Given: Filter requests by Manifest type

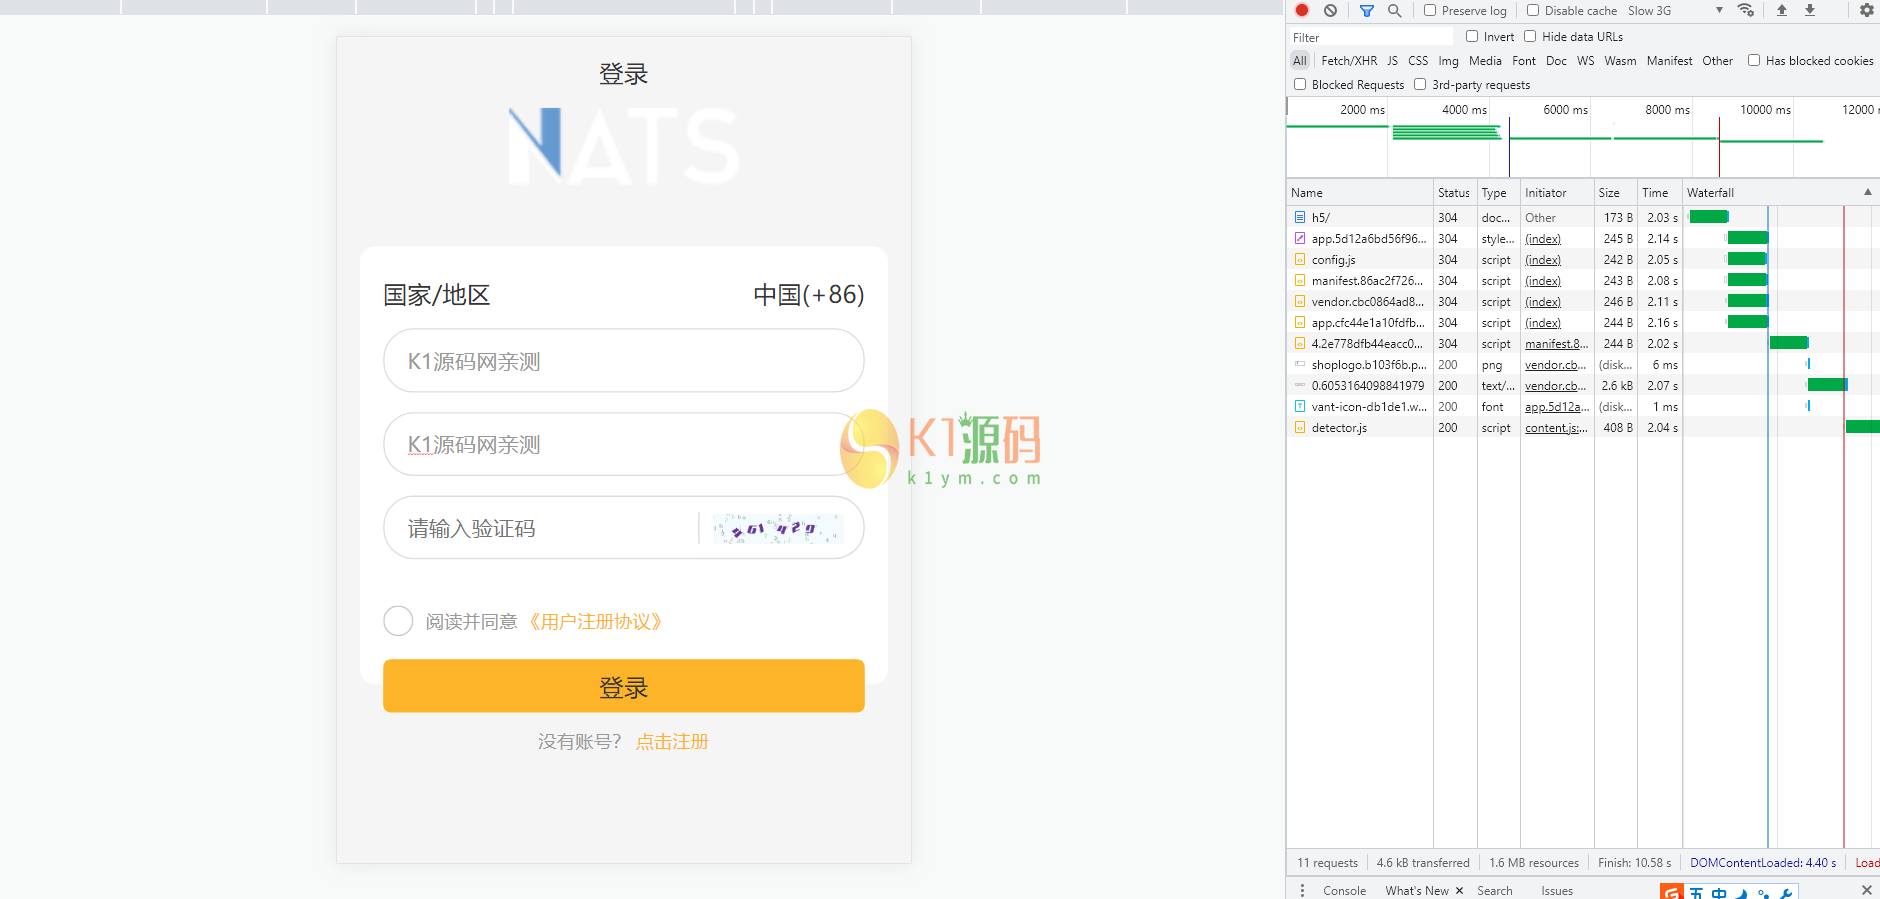Looking at the screenshot, I should [1670, 61].
